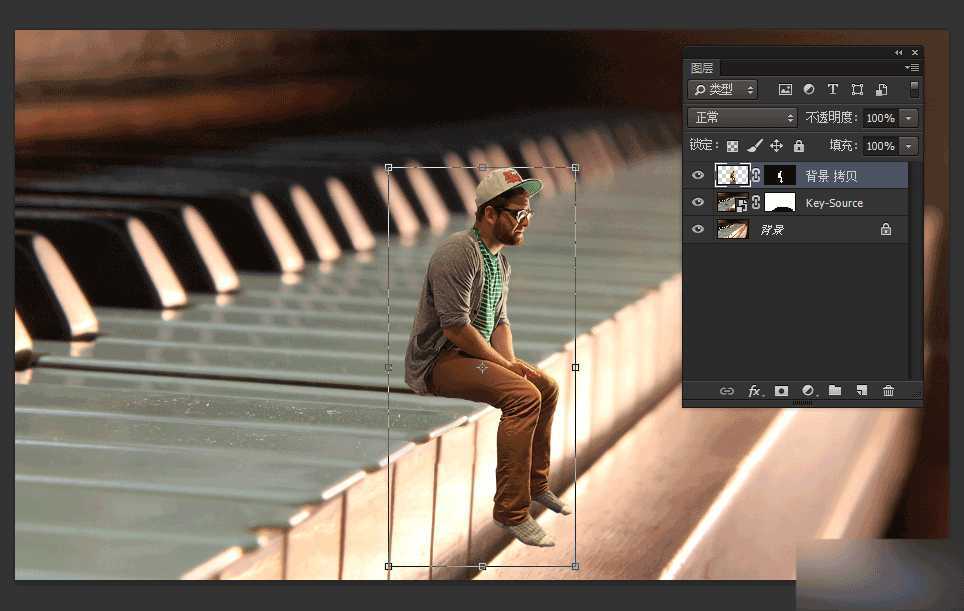Open the layers panel flyout menu
The image size is (964, 611).
coord(911,68)
